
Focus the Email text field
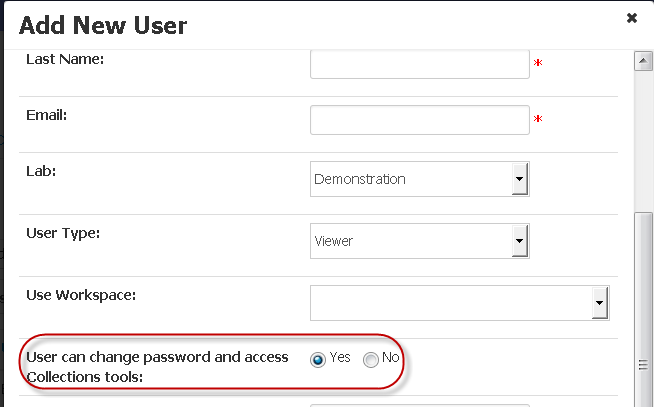420,120
